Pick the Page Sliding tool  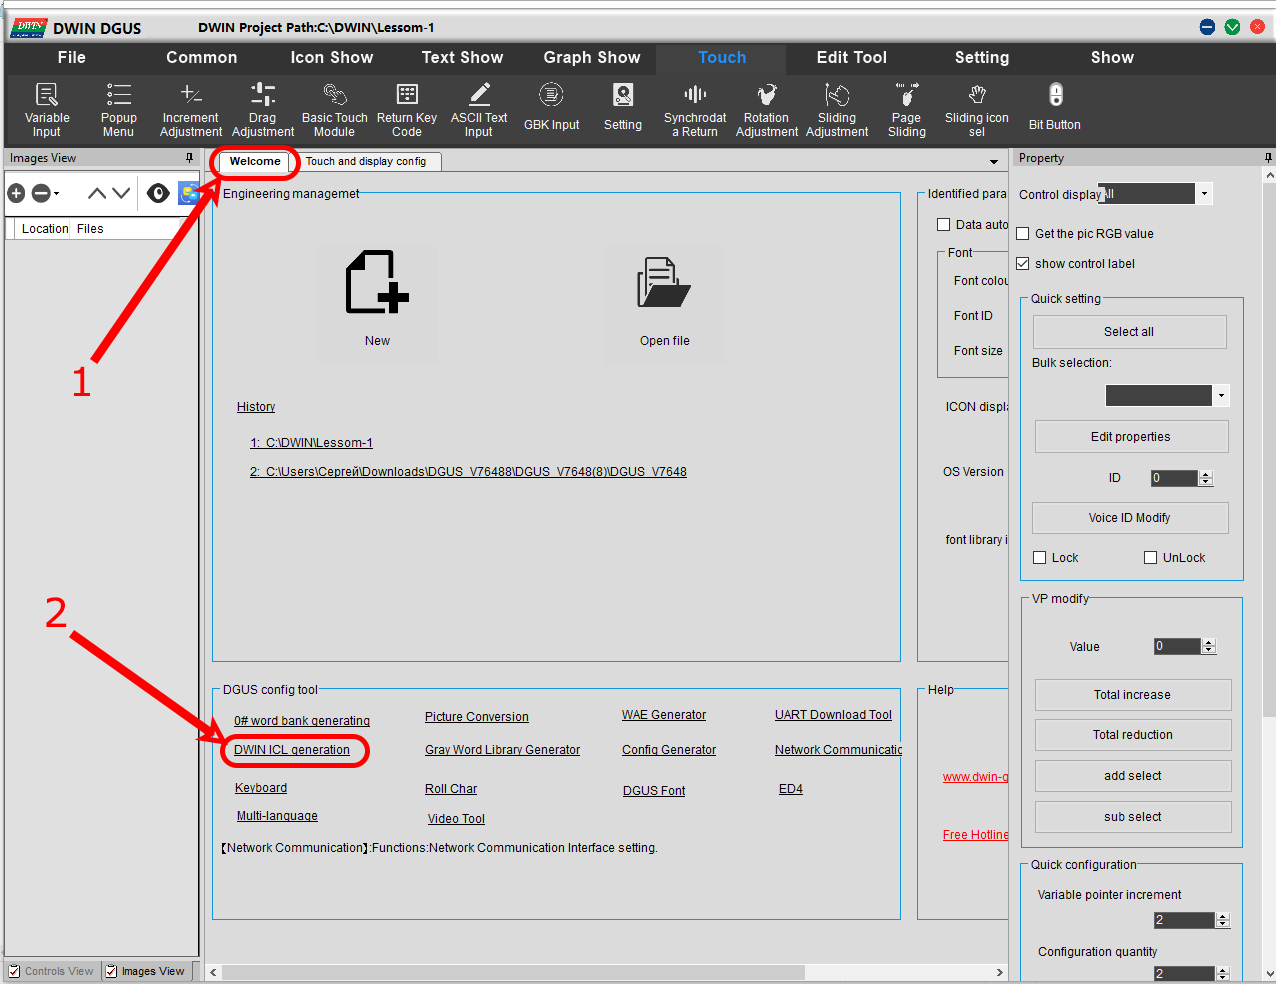tap(907, 109)
